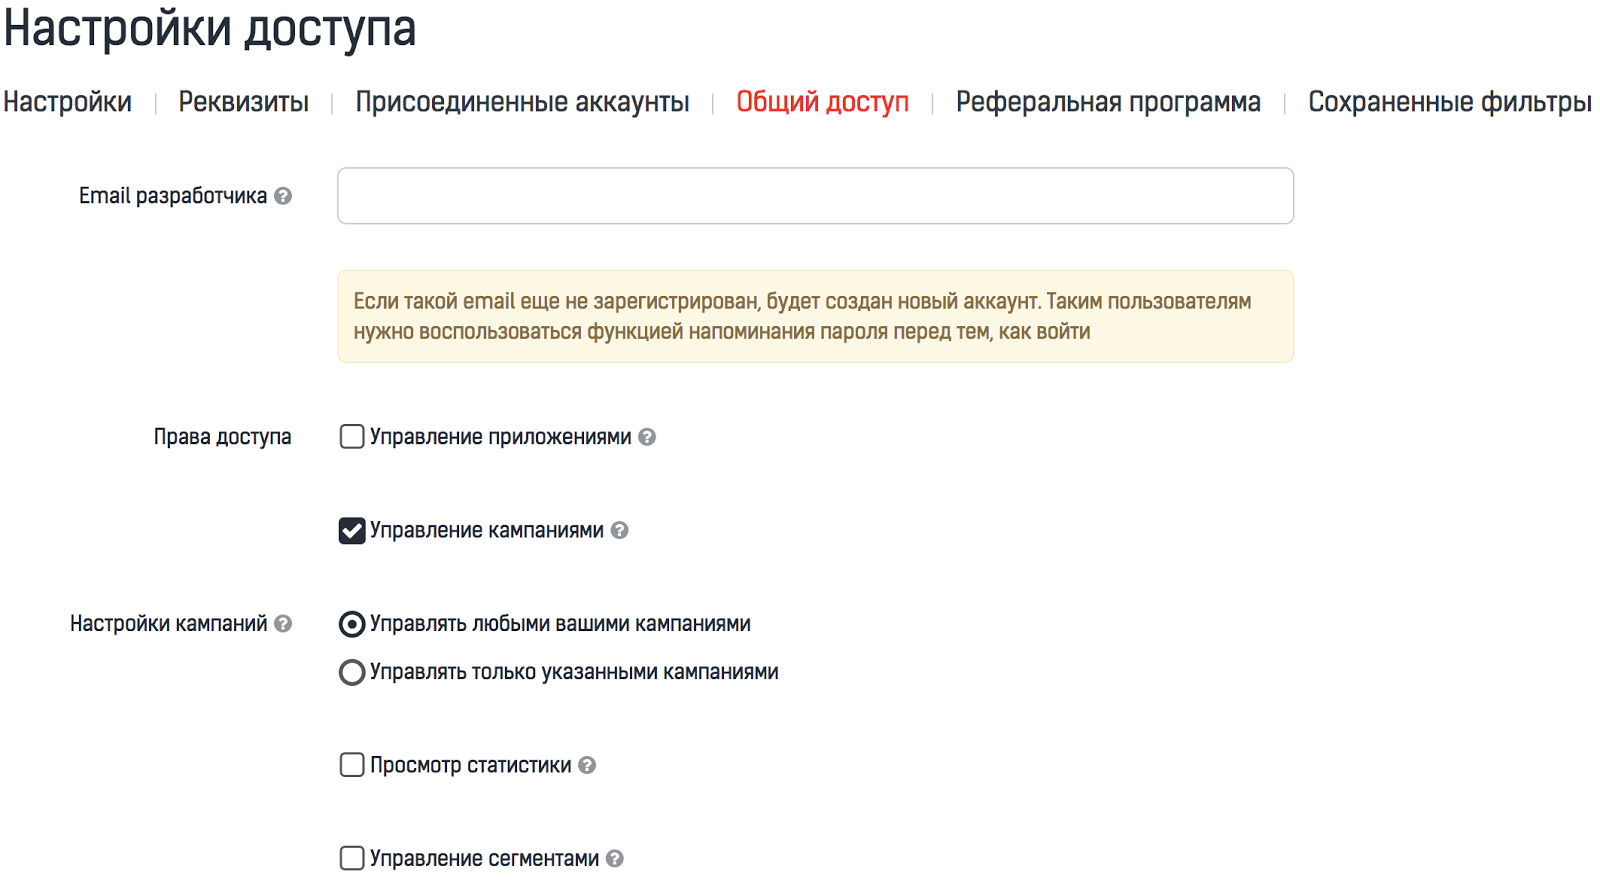The height and width of the screenshot is (881, 1600).
Task: Open the Сохраненные фильтры tab
Action: pyautogui.click(x=1449, y=102)
